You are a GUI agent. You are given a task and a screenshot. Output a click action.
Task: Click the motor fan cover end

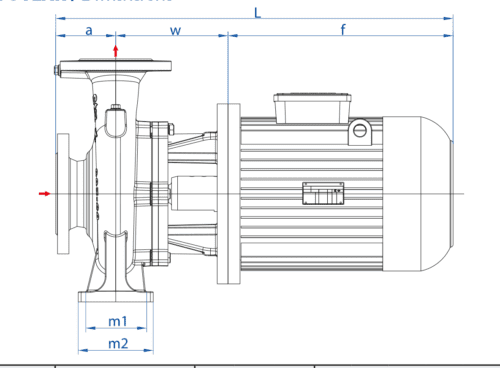[x=418, y=194]
